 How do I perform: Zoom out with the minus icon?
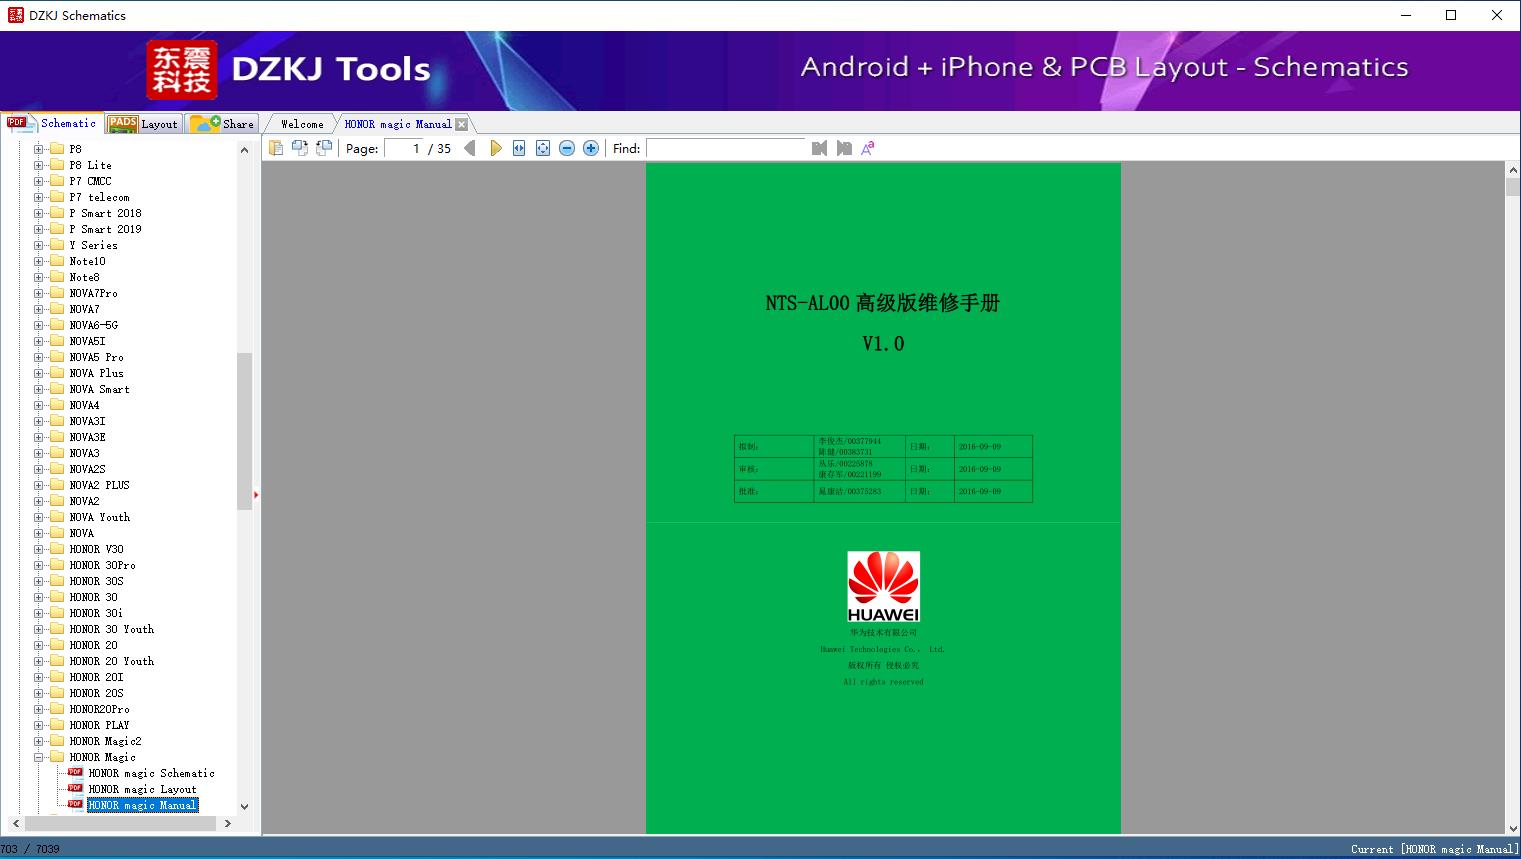(567, 148)
